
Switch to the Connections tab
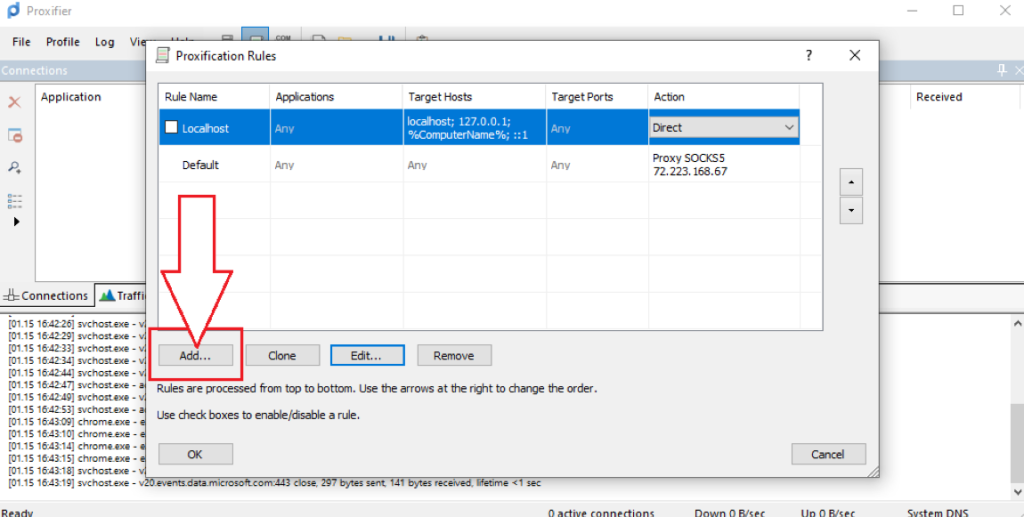47,296
